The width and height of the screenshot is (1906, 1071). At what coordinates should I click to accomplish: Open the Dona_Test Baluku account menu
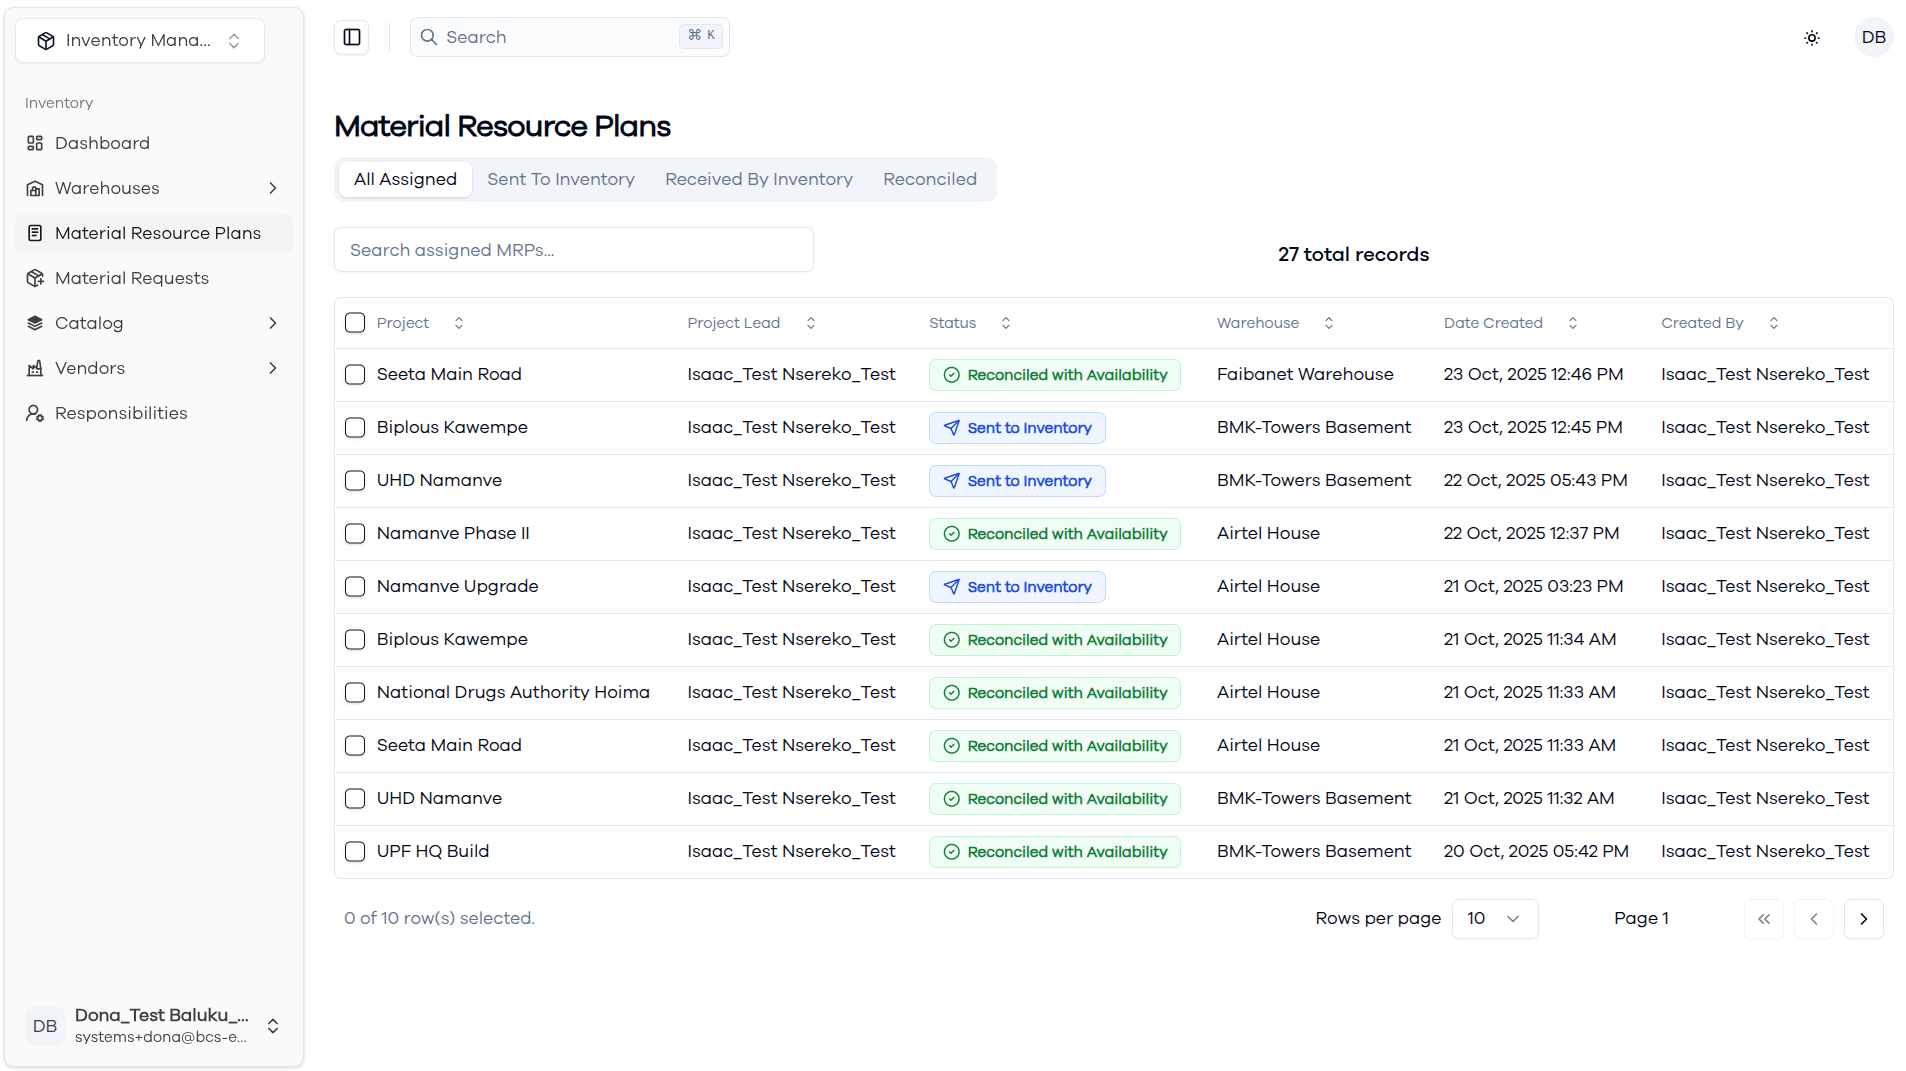pyautogui.click(x=153, y=1026)
